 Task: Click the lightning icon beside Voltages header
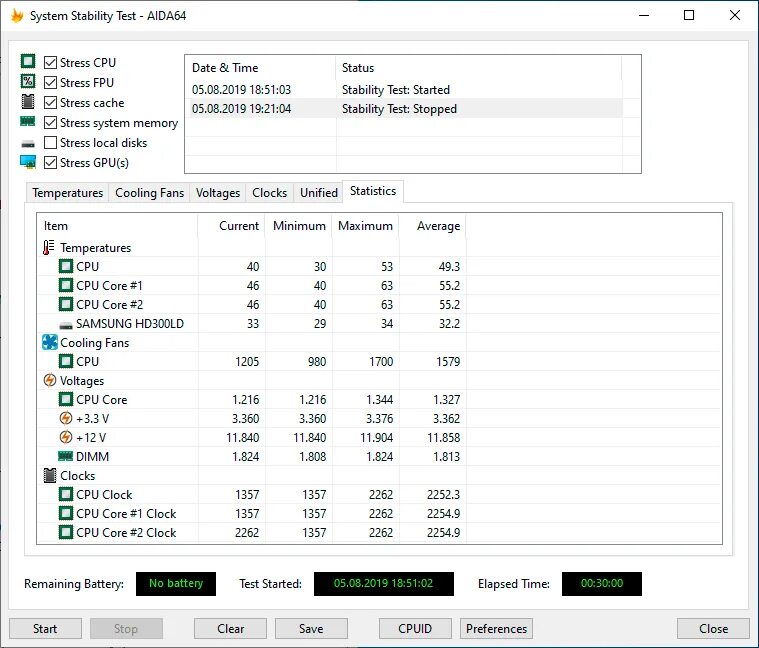click(x=50, y=380)
